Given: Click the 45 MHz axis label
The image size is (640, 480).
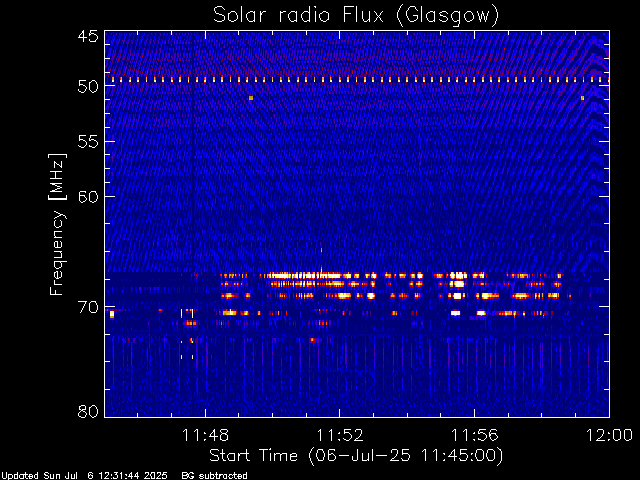Looking at the screenshot, I should 88,36.
